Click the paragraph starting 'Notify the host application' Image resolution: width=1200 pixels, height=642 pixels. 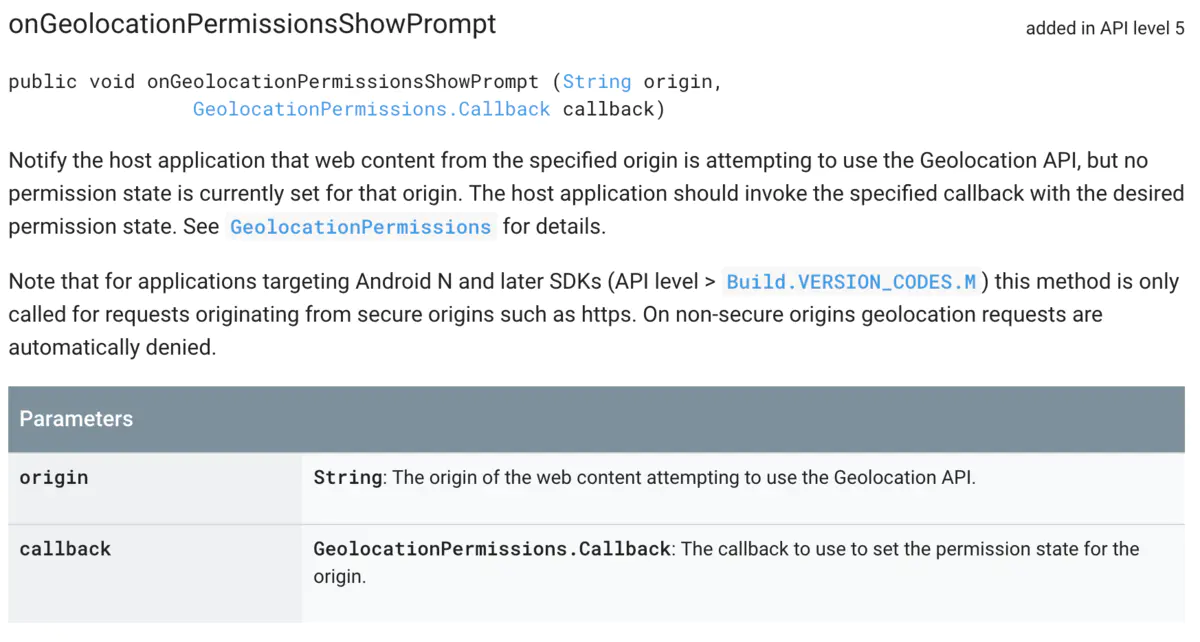(x=596, y=194)
